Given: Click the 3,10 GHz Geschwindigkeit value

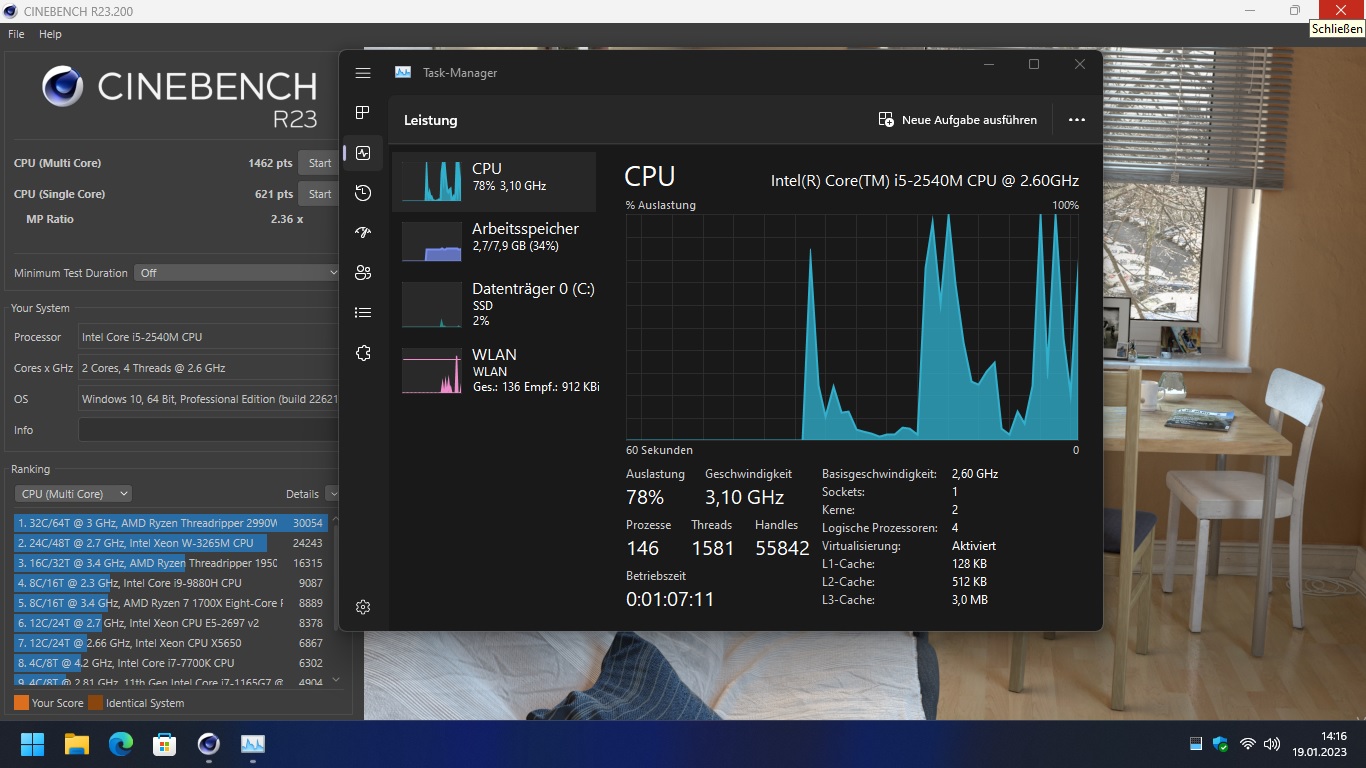Looking at the screenshot, I should (x=744, y=497).
